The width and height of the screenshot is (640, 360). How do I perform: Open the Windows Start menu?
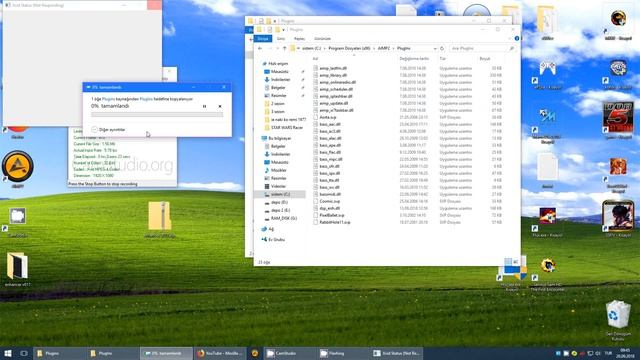pyautogui.click(x=8, y=353)
